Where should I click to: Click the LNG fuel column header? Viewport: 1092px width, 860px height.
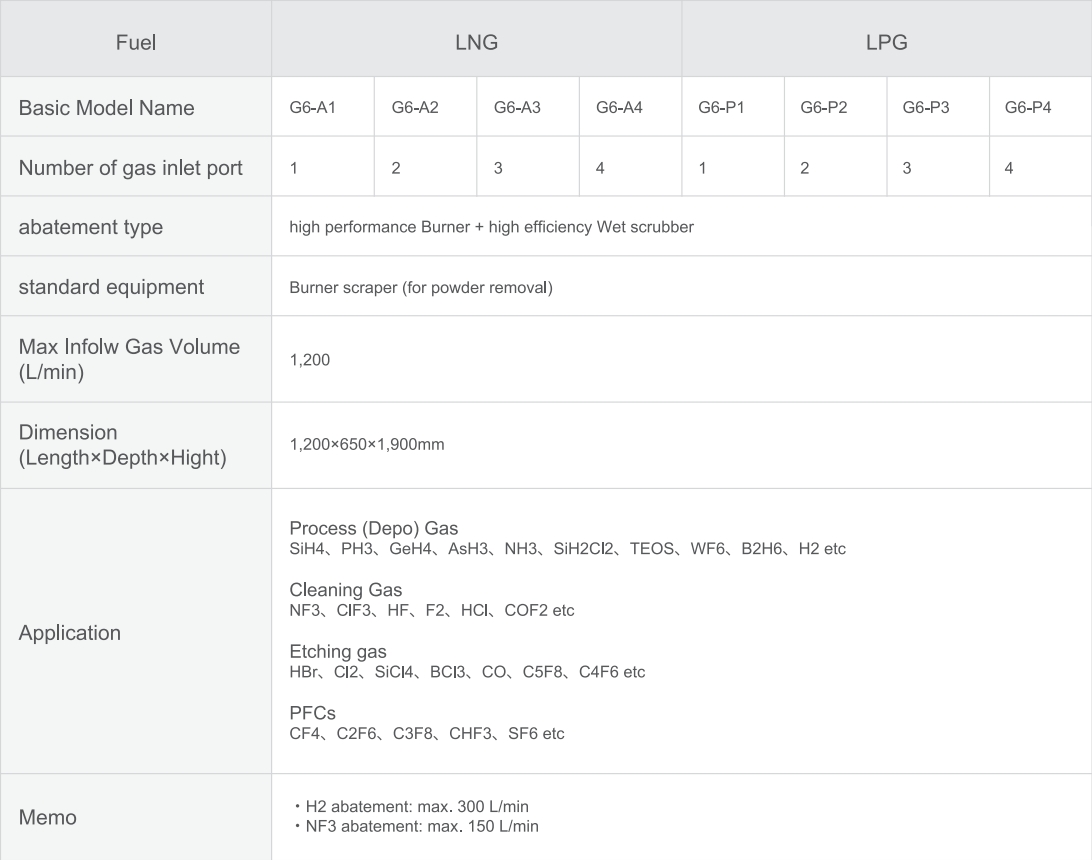pyautogui.click(x=476, y=38)
